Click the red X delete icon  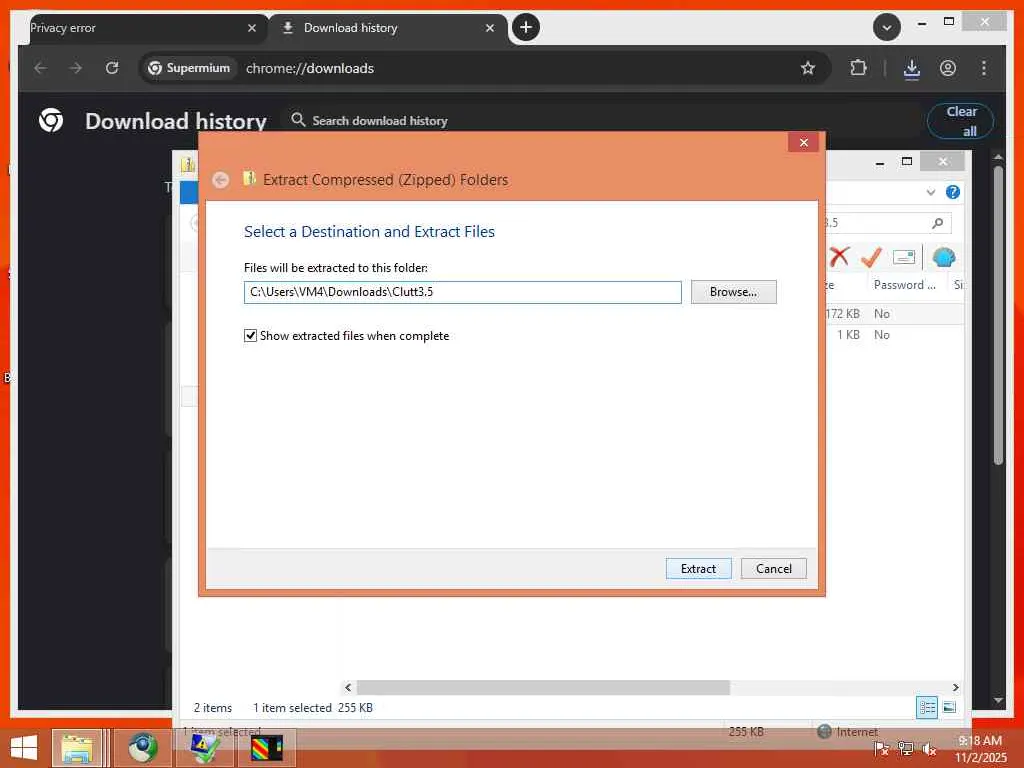pos(839,257)
